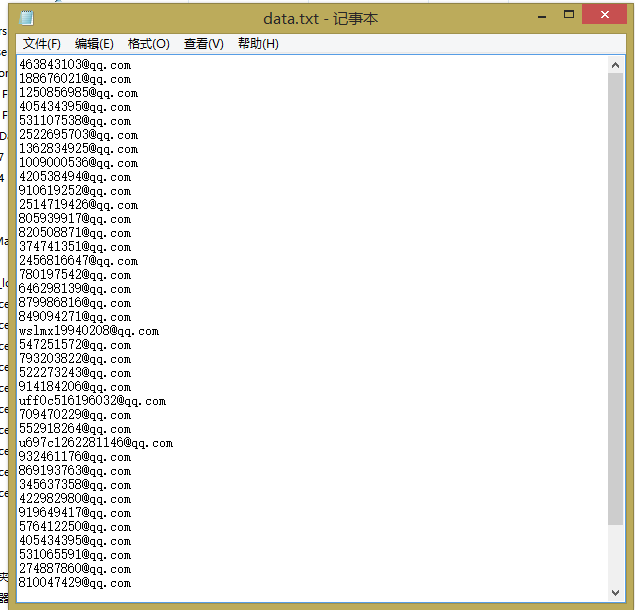Image resolution: width=635 pixels, height=610 pixels.
Task: Click the line 869193763@qq.com
Action: coord(75,471)
